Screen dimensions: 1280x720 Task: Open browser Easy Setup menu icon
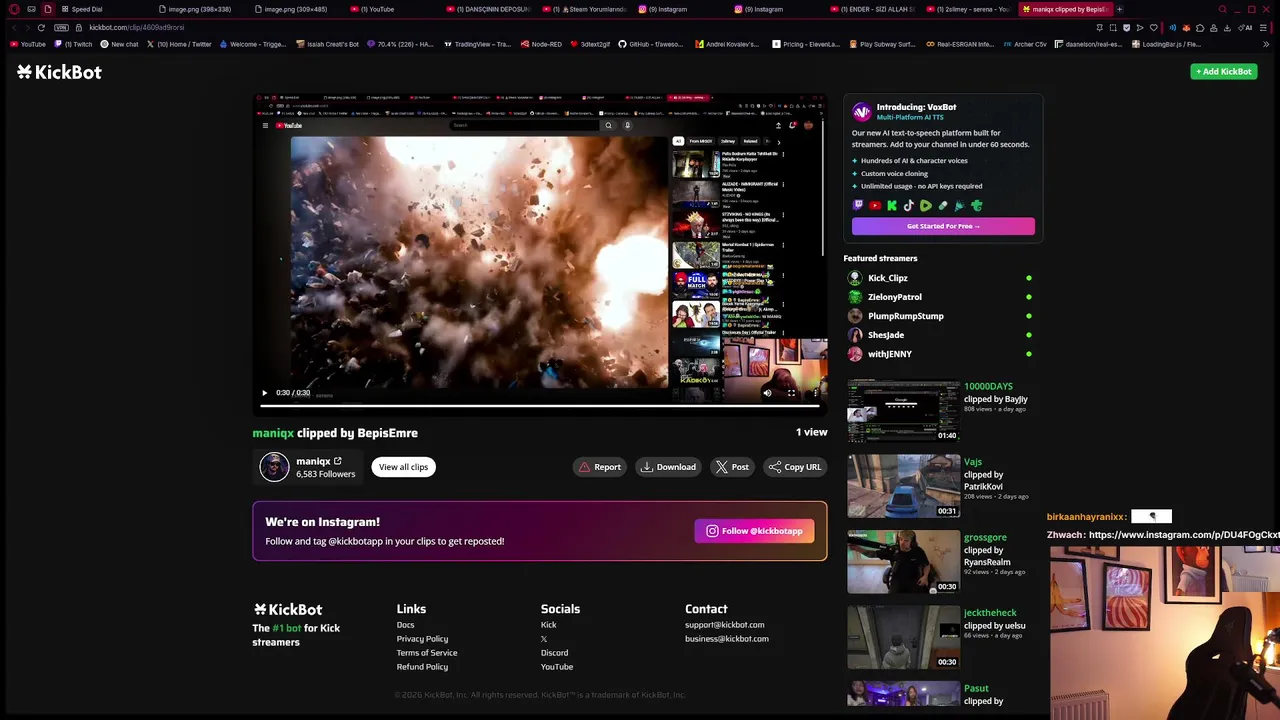[1263, 27]
